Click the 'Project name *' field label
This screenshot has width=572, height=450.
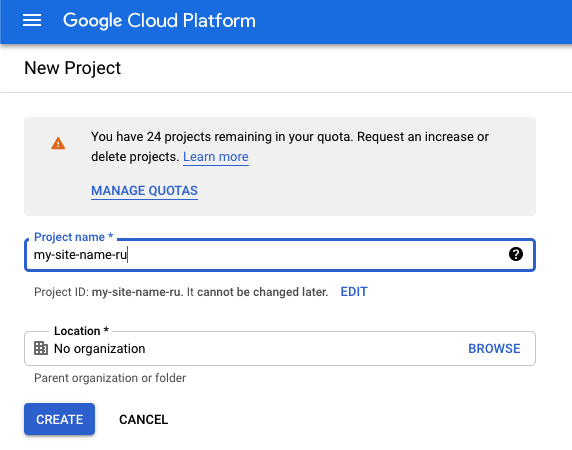(73, 237)
